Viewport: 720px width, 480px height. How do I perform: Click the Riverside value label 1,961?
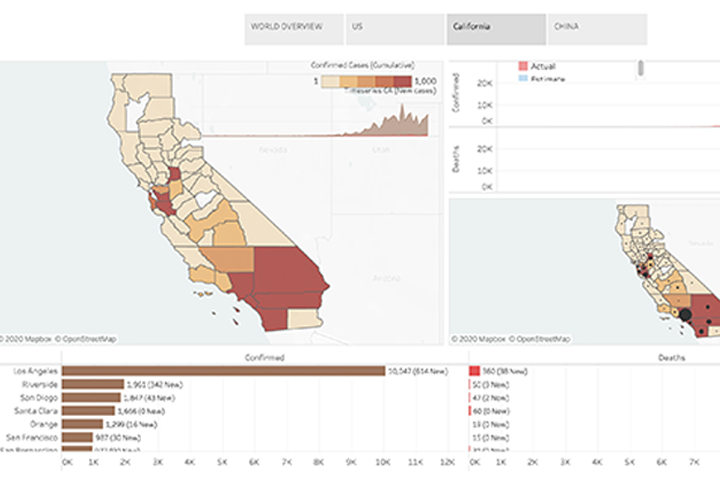[x=154, y=384]
